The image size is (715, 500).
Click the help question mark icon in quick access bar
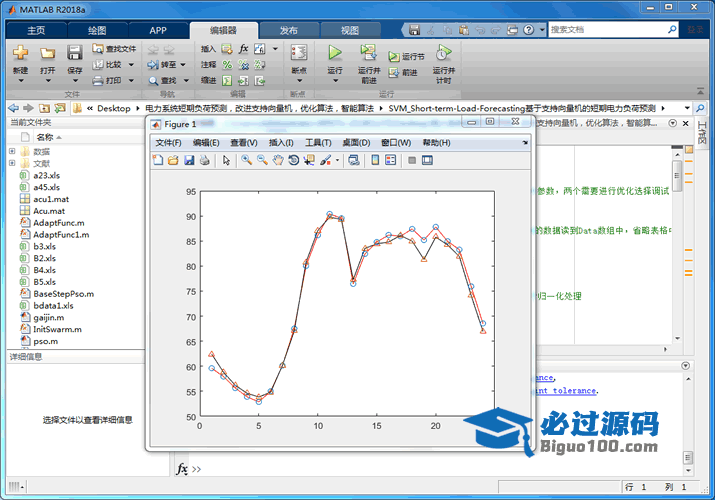(x=528, y=30)
